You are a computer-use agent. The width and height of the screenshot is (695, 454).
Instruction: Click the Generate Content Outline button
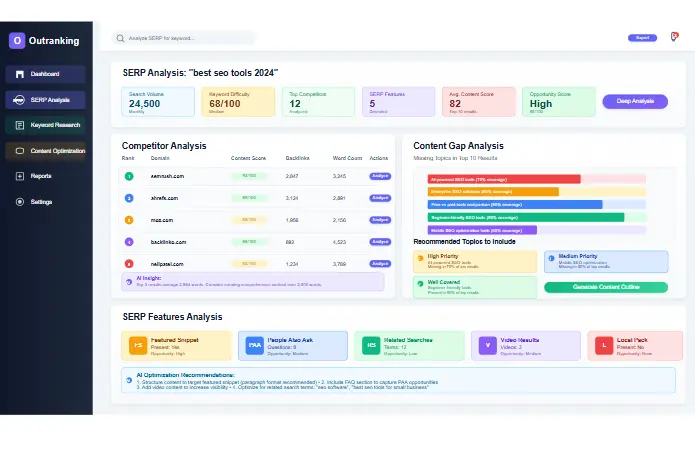point(606,287)
